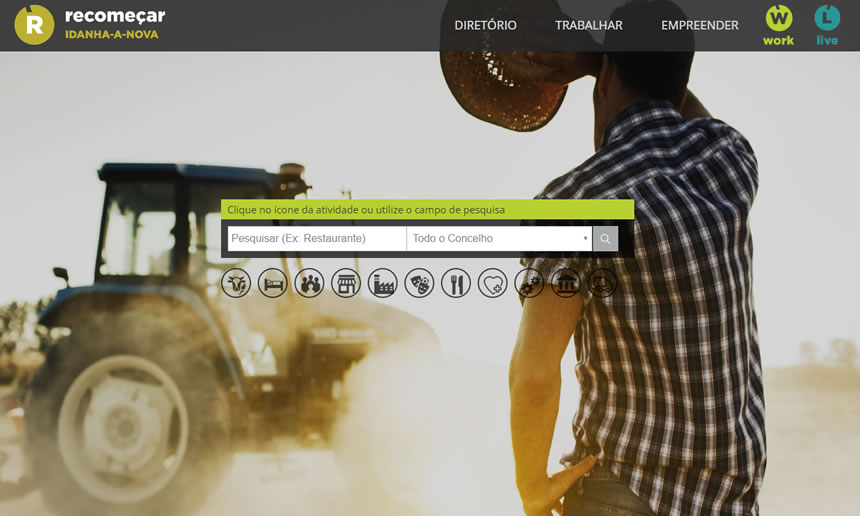Viewport: 860px width, 516px height.
Task: Select the fork and knife restaurant icon
Action: 456,283
